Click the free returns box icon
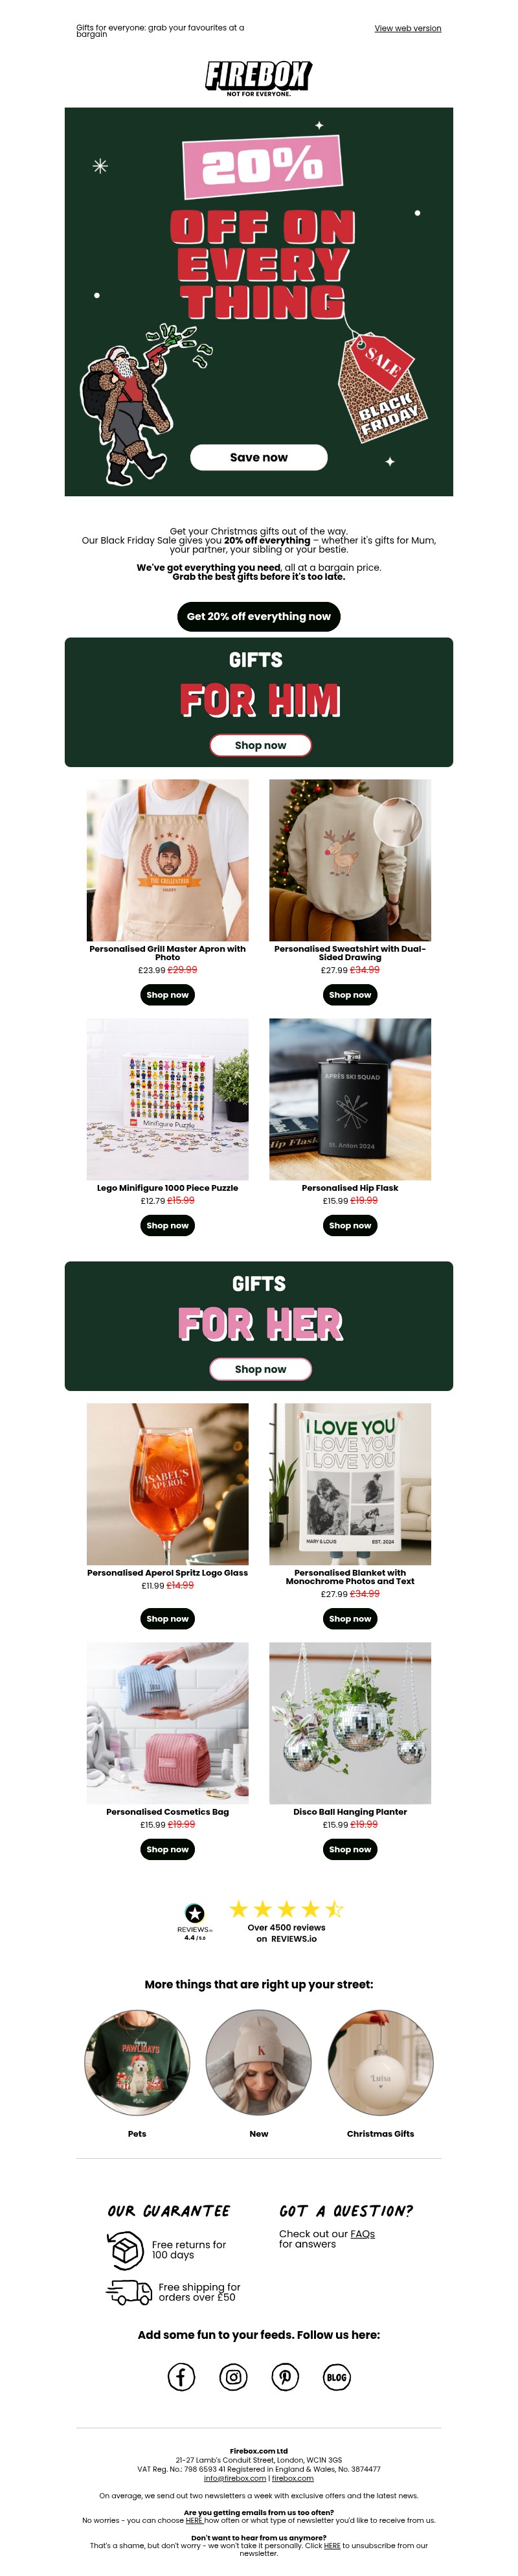The height and width of the screenshot is (2576, 518). coord(127,2250)
